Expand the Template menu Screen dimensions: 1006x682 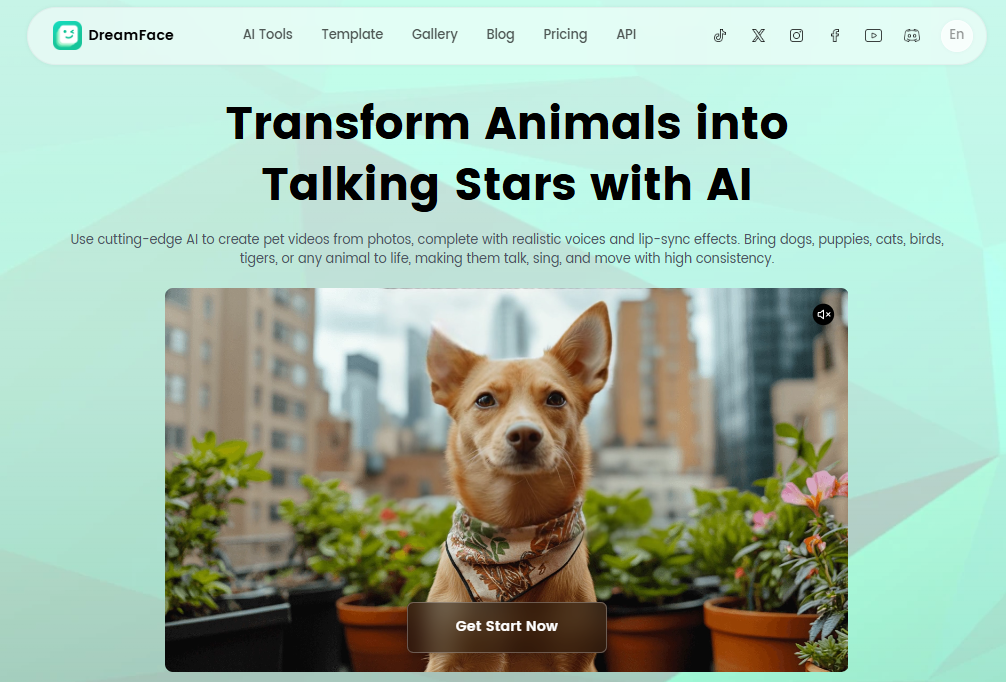pyautogui.click(x=352, y=35)
